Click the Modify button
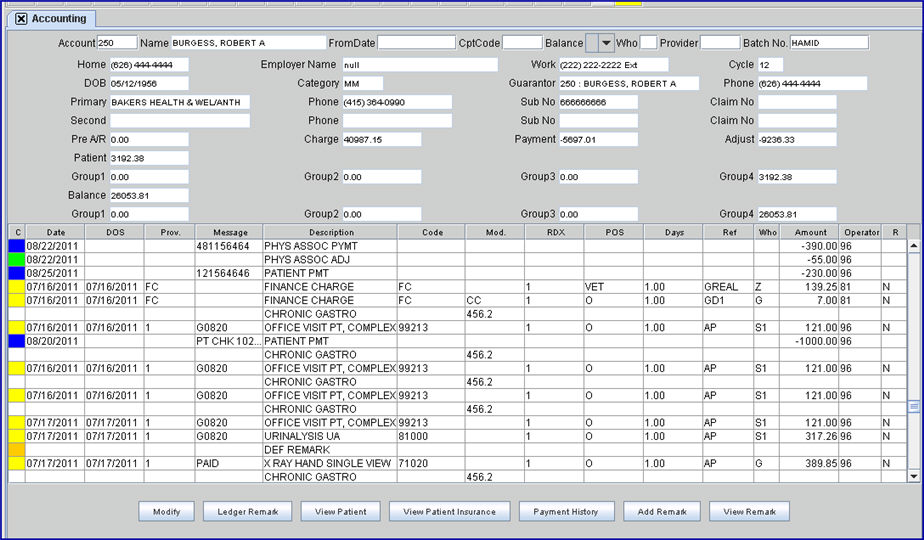 [x=166, y=512]
